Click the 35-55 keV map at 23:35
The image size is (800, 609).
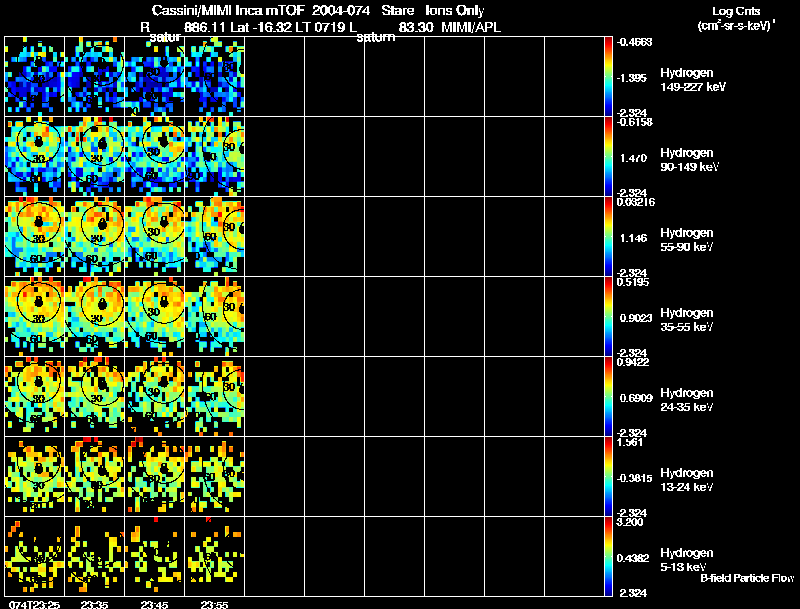pyautogui.click(x=94, y=317)
